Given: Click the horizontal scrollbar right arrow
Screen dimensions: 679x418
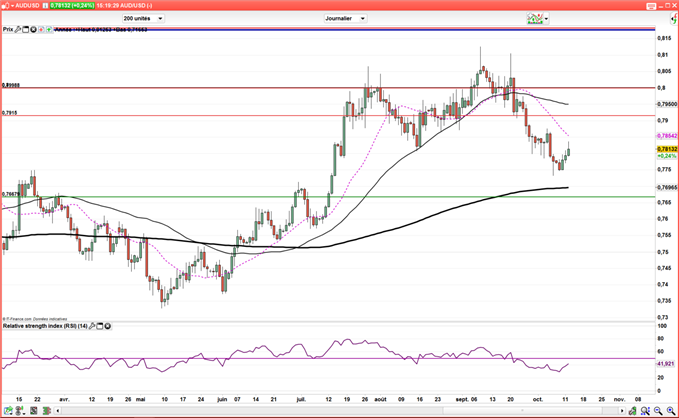Looking at the screenshot, I should click(x=622, y=410).
